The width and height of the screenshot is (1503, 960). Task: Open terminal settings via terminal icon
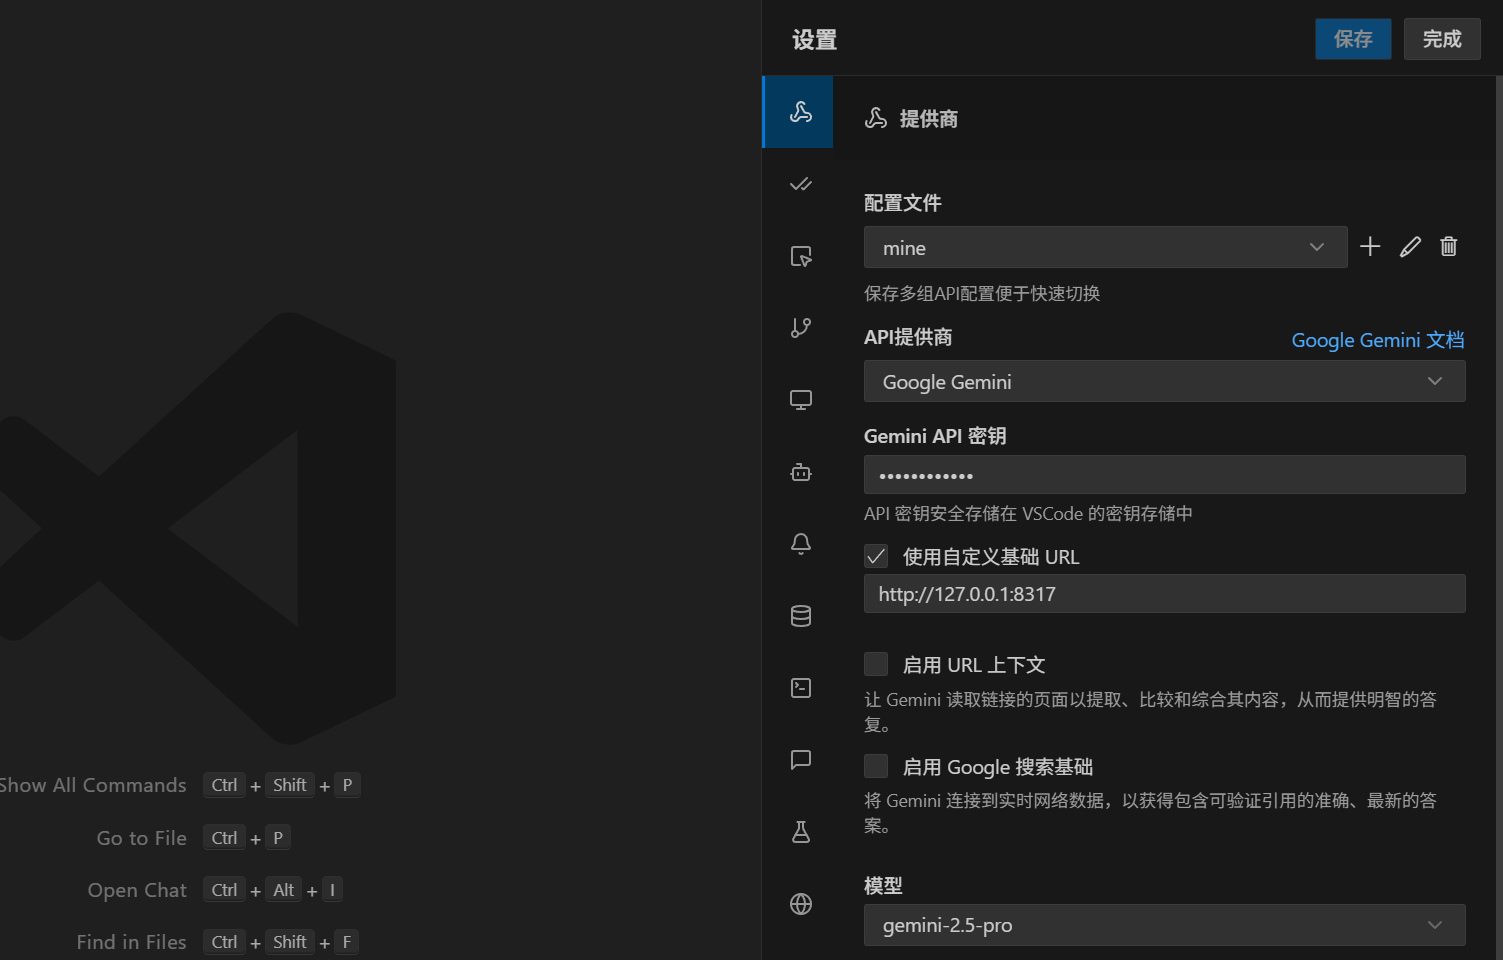(800, 687)
